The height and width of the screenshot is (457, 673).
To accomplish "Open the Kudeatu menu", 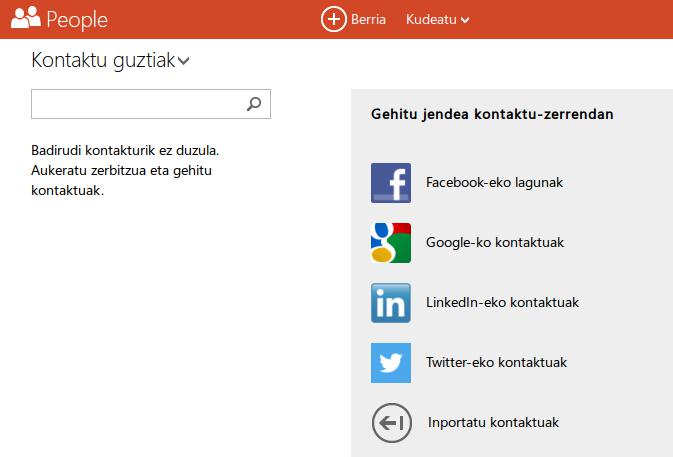I will click(430, 19).
